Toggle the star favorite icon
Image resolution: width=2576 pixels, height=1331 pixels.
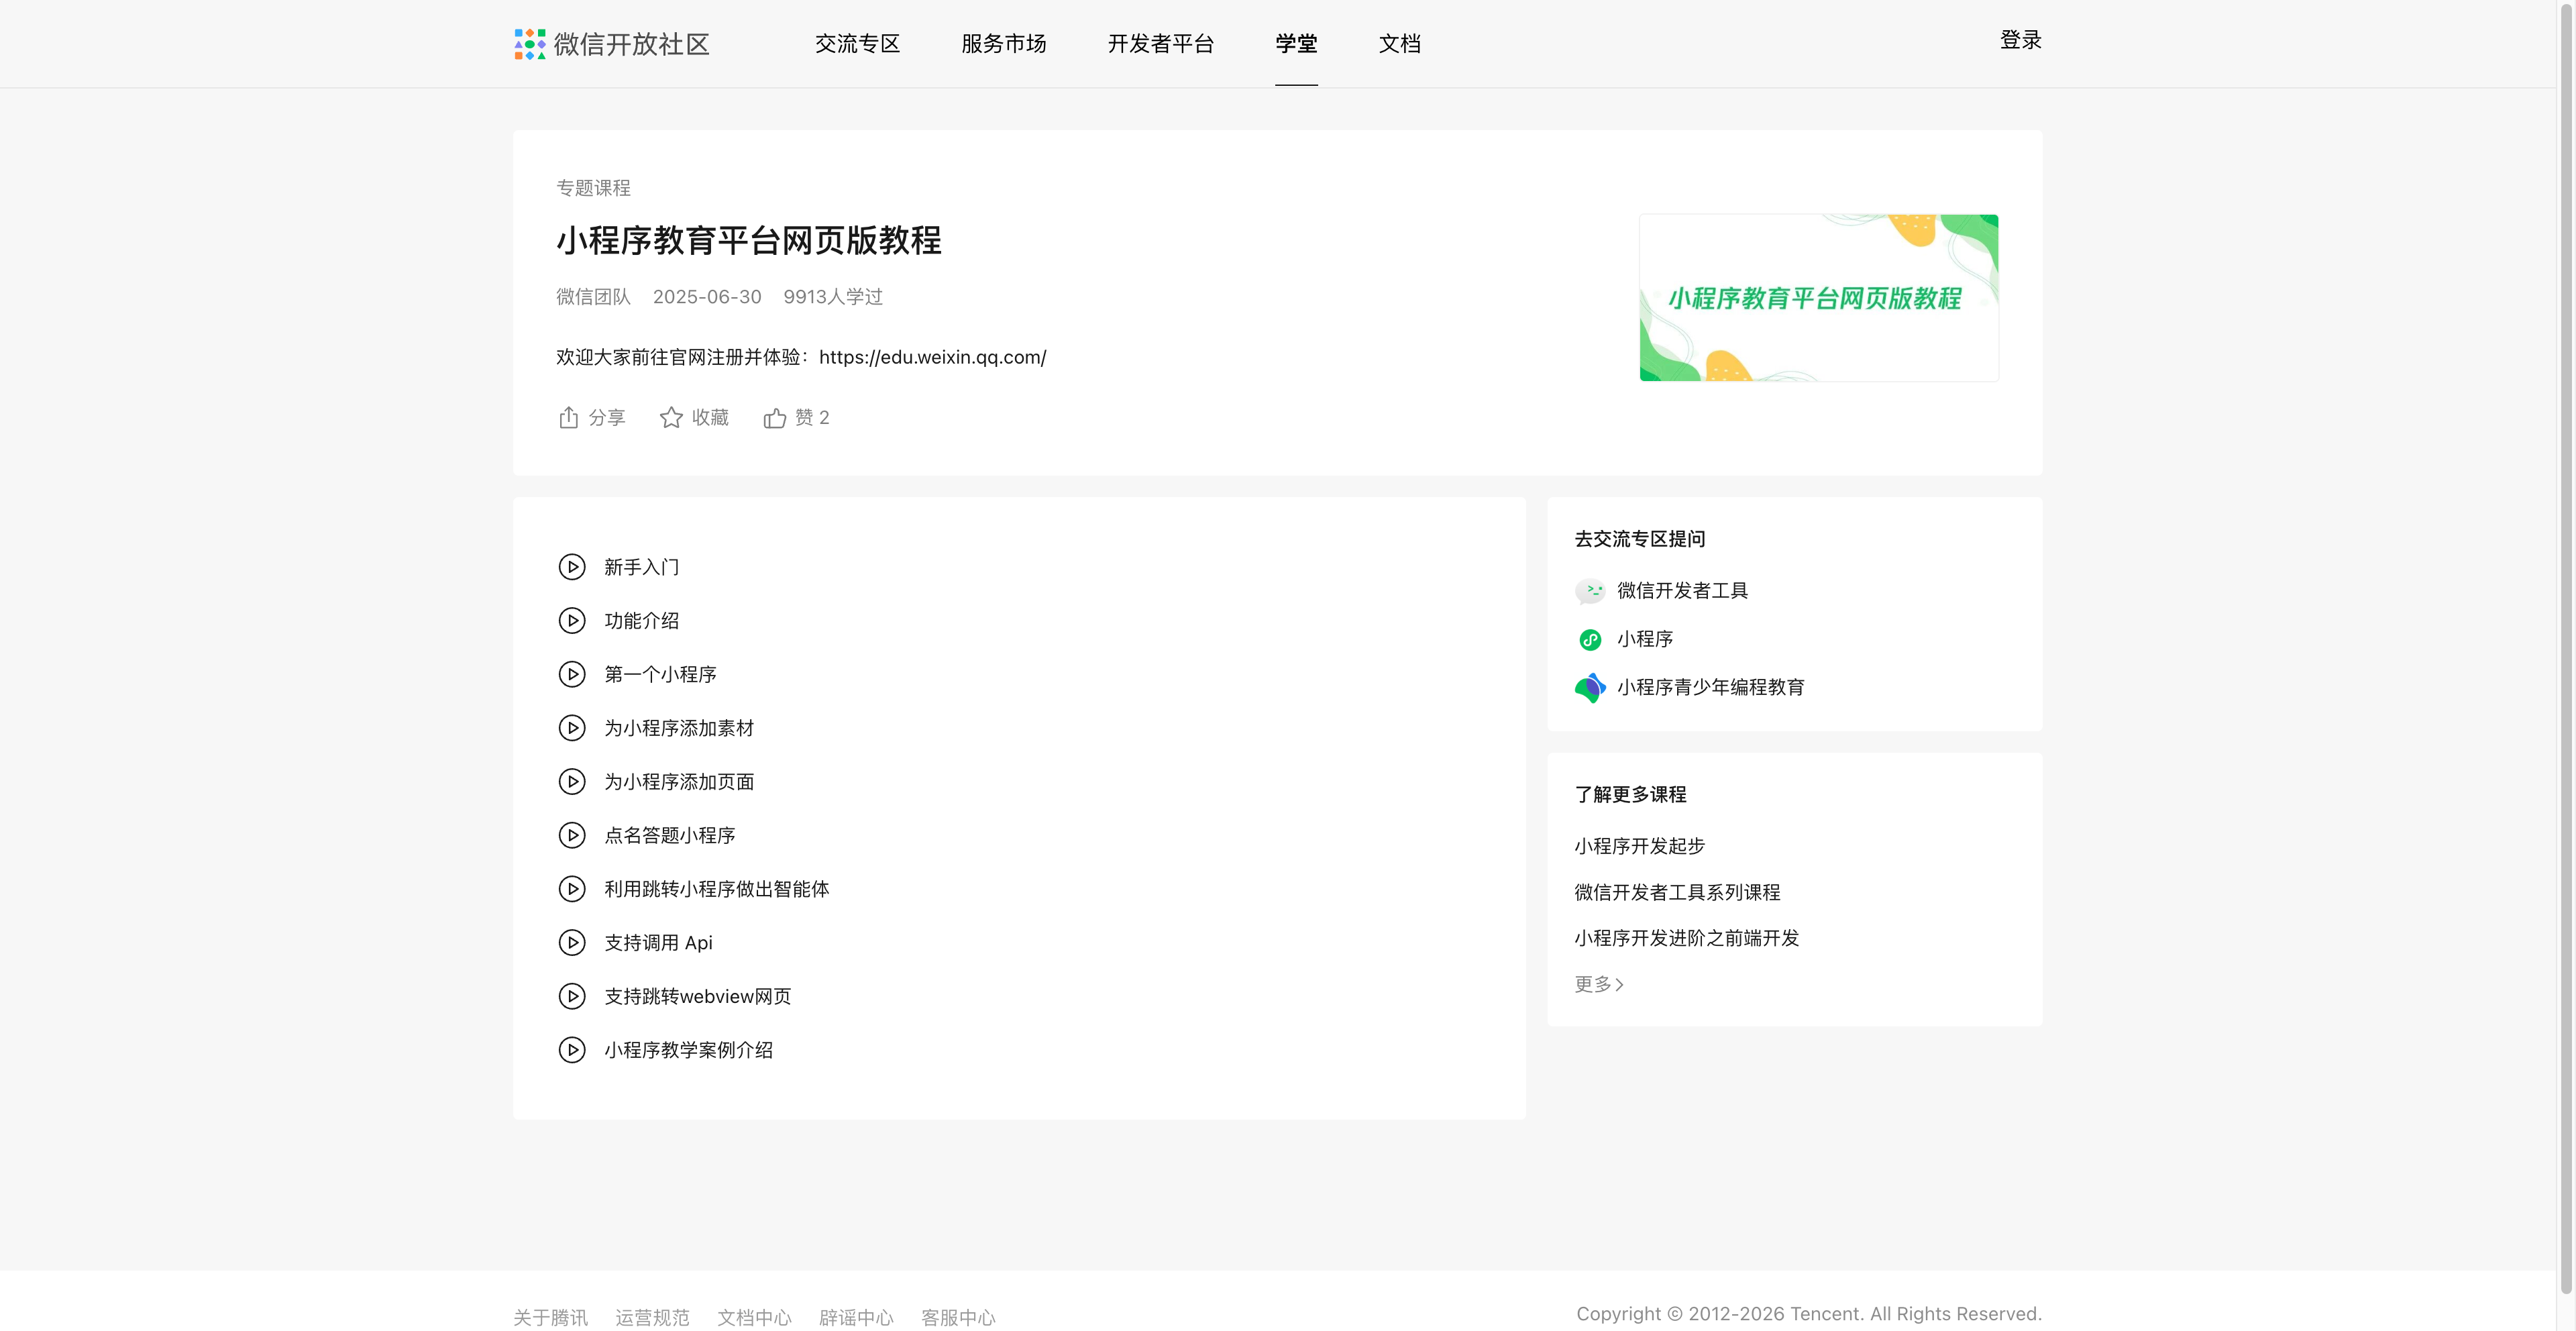coord(671,418)
